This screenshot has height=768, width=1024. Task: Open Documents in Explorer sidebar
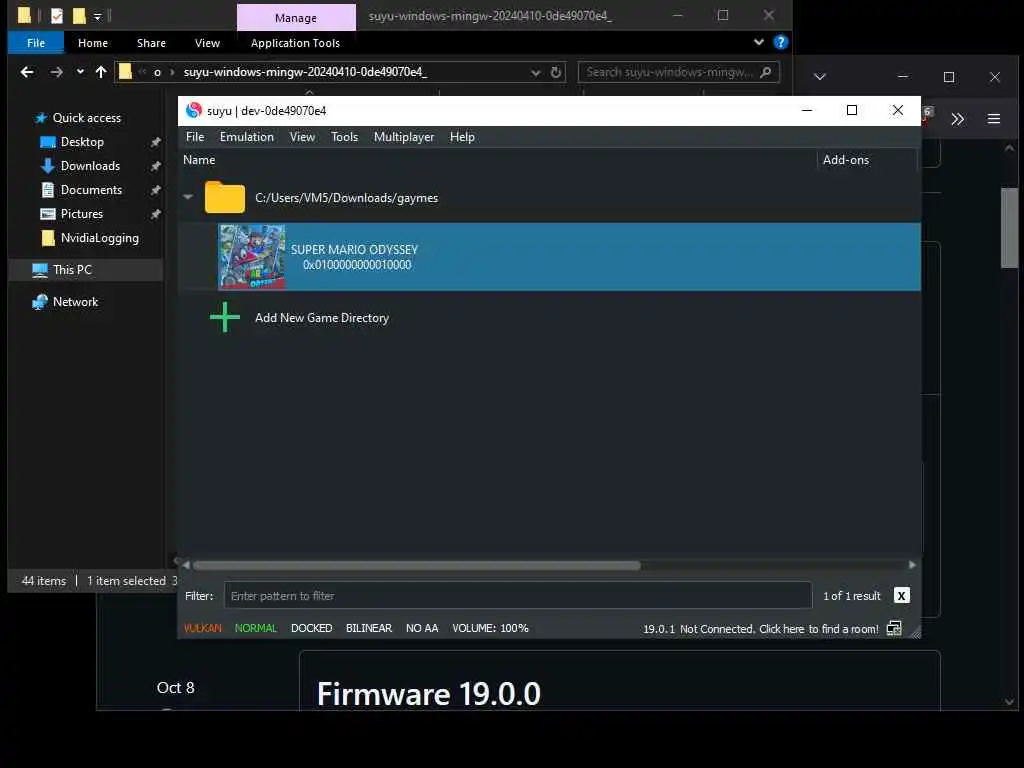tap(91, 190)
